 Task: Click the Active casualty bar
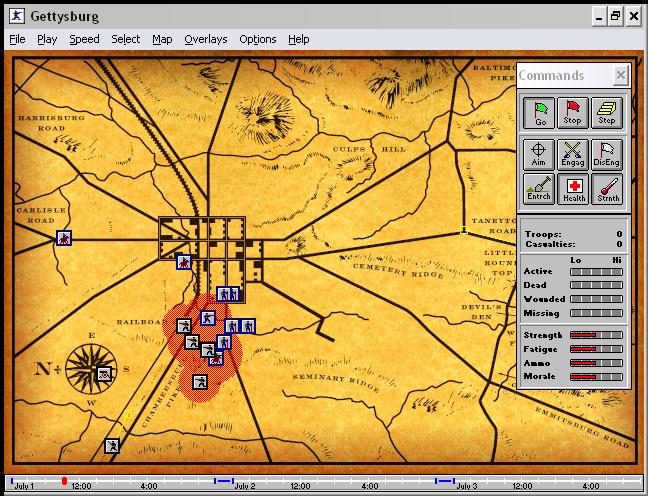coord(596,272)
